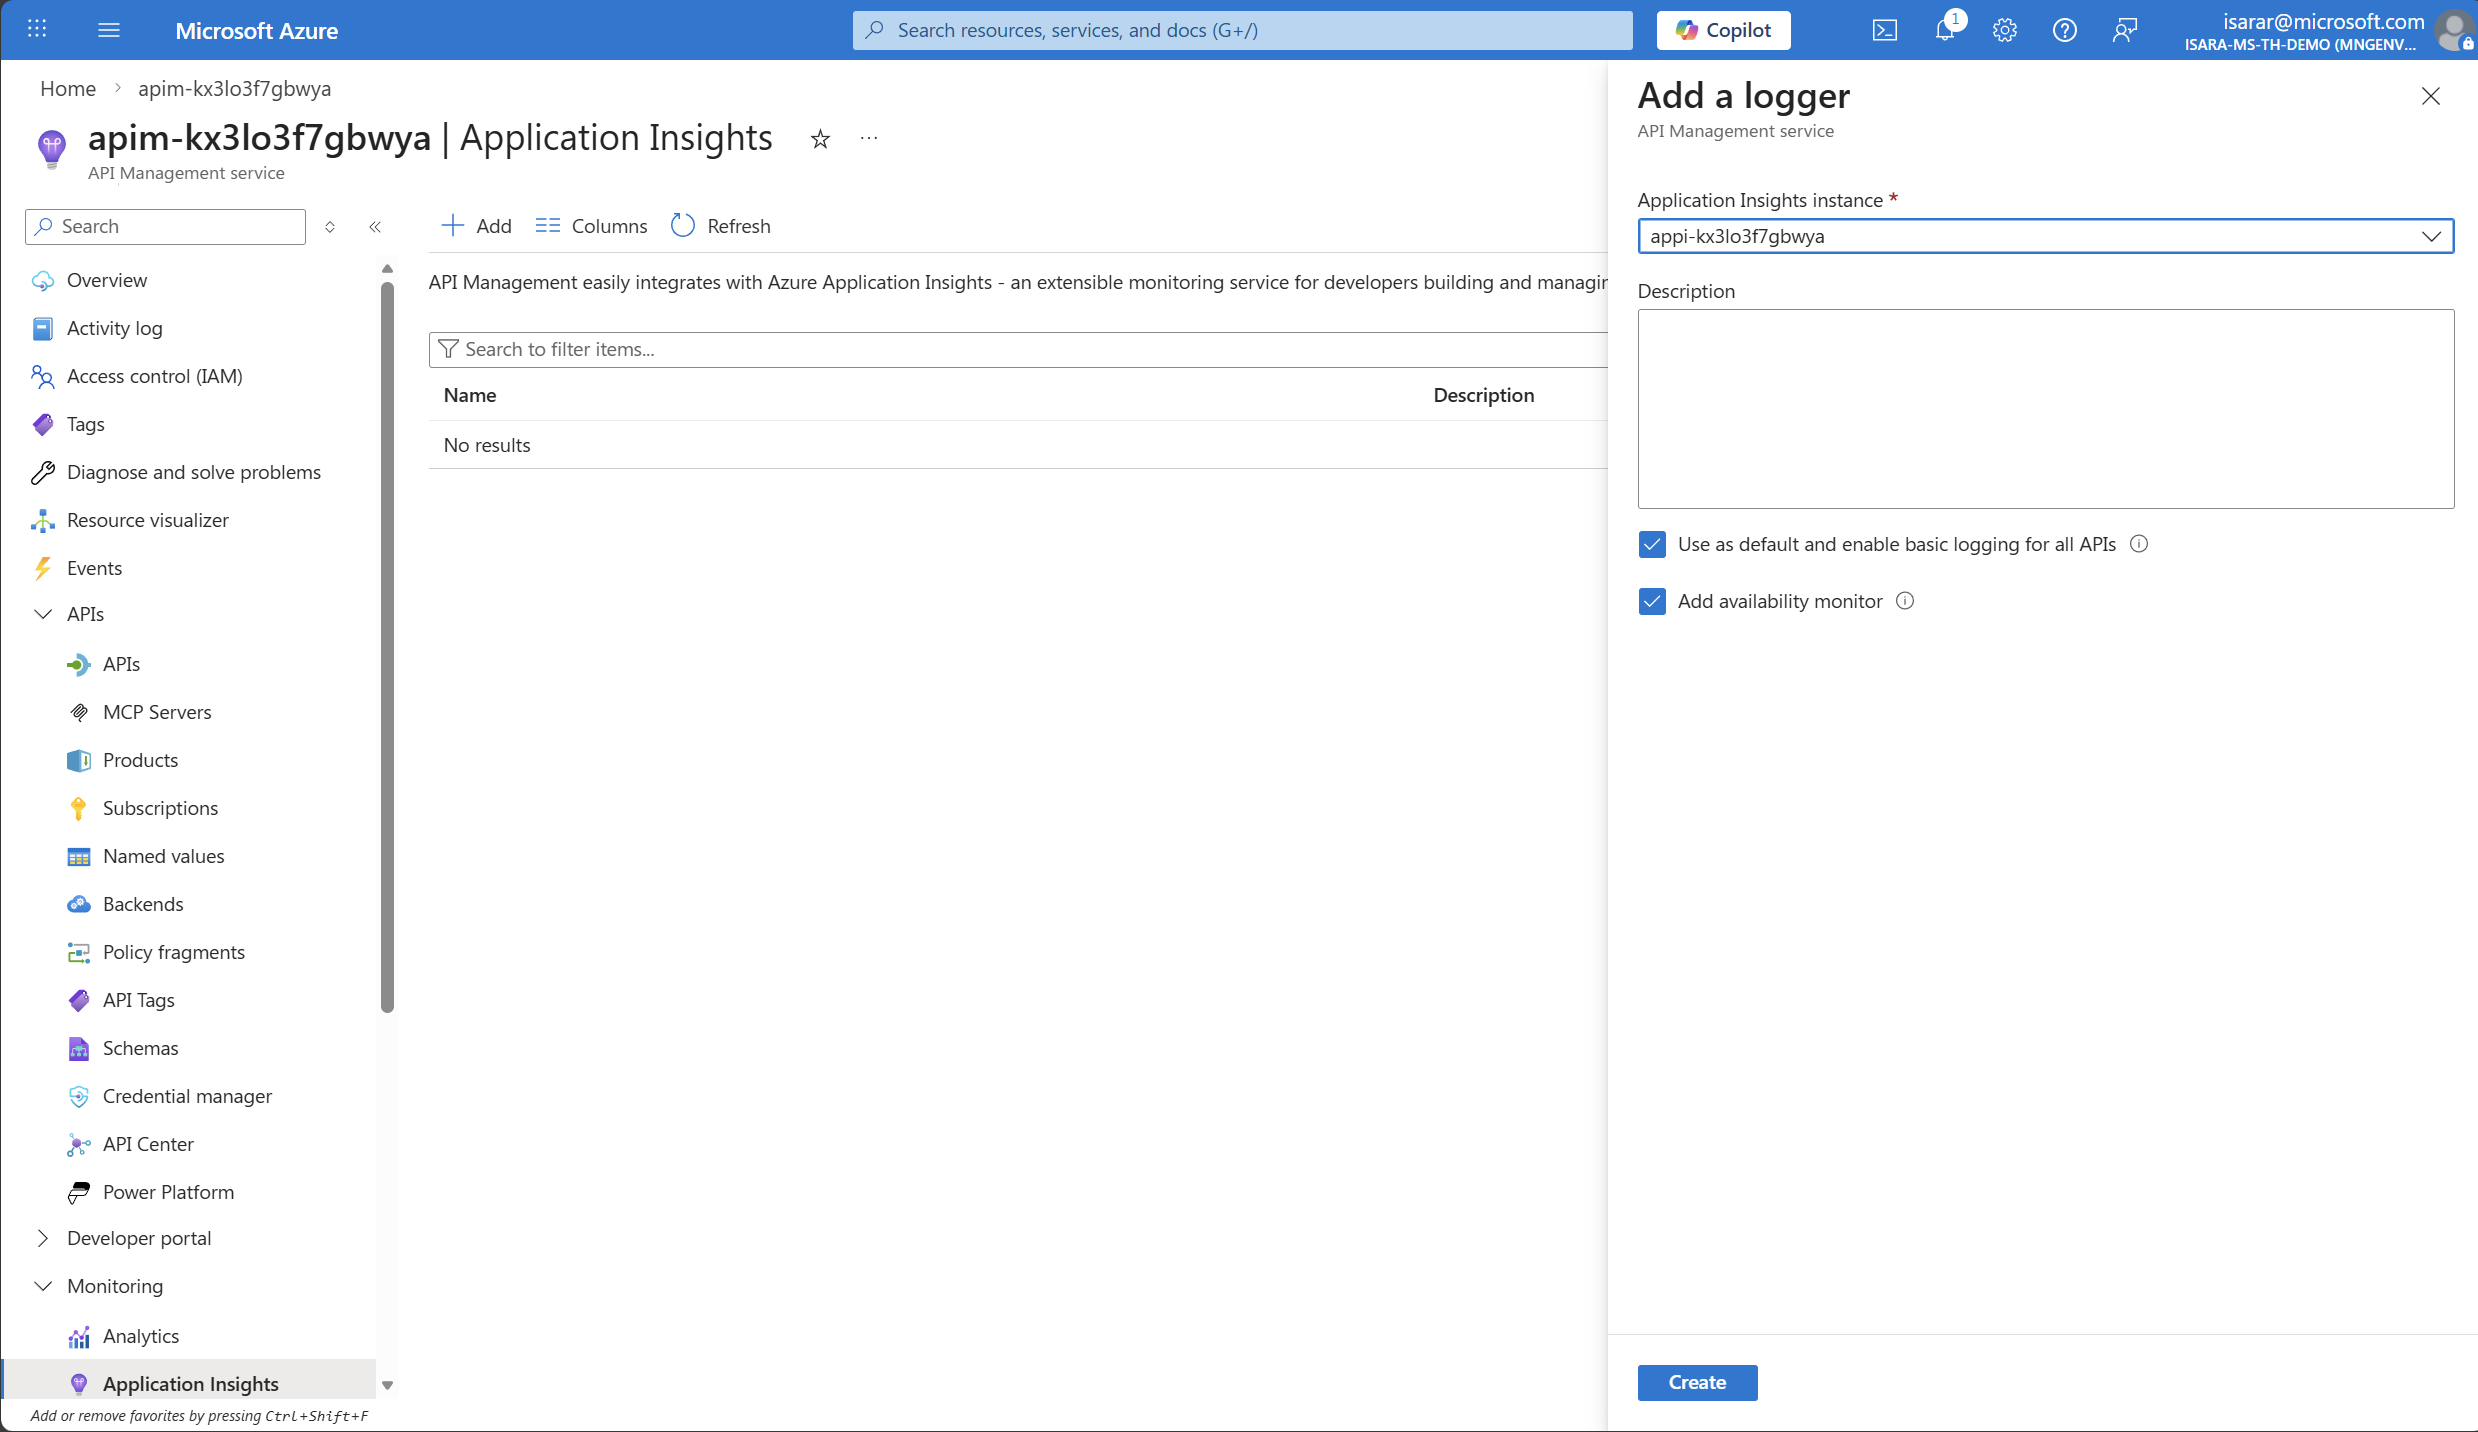Open Copilot from the top bar
Screen dimensions: 2478x1432
1723,30
